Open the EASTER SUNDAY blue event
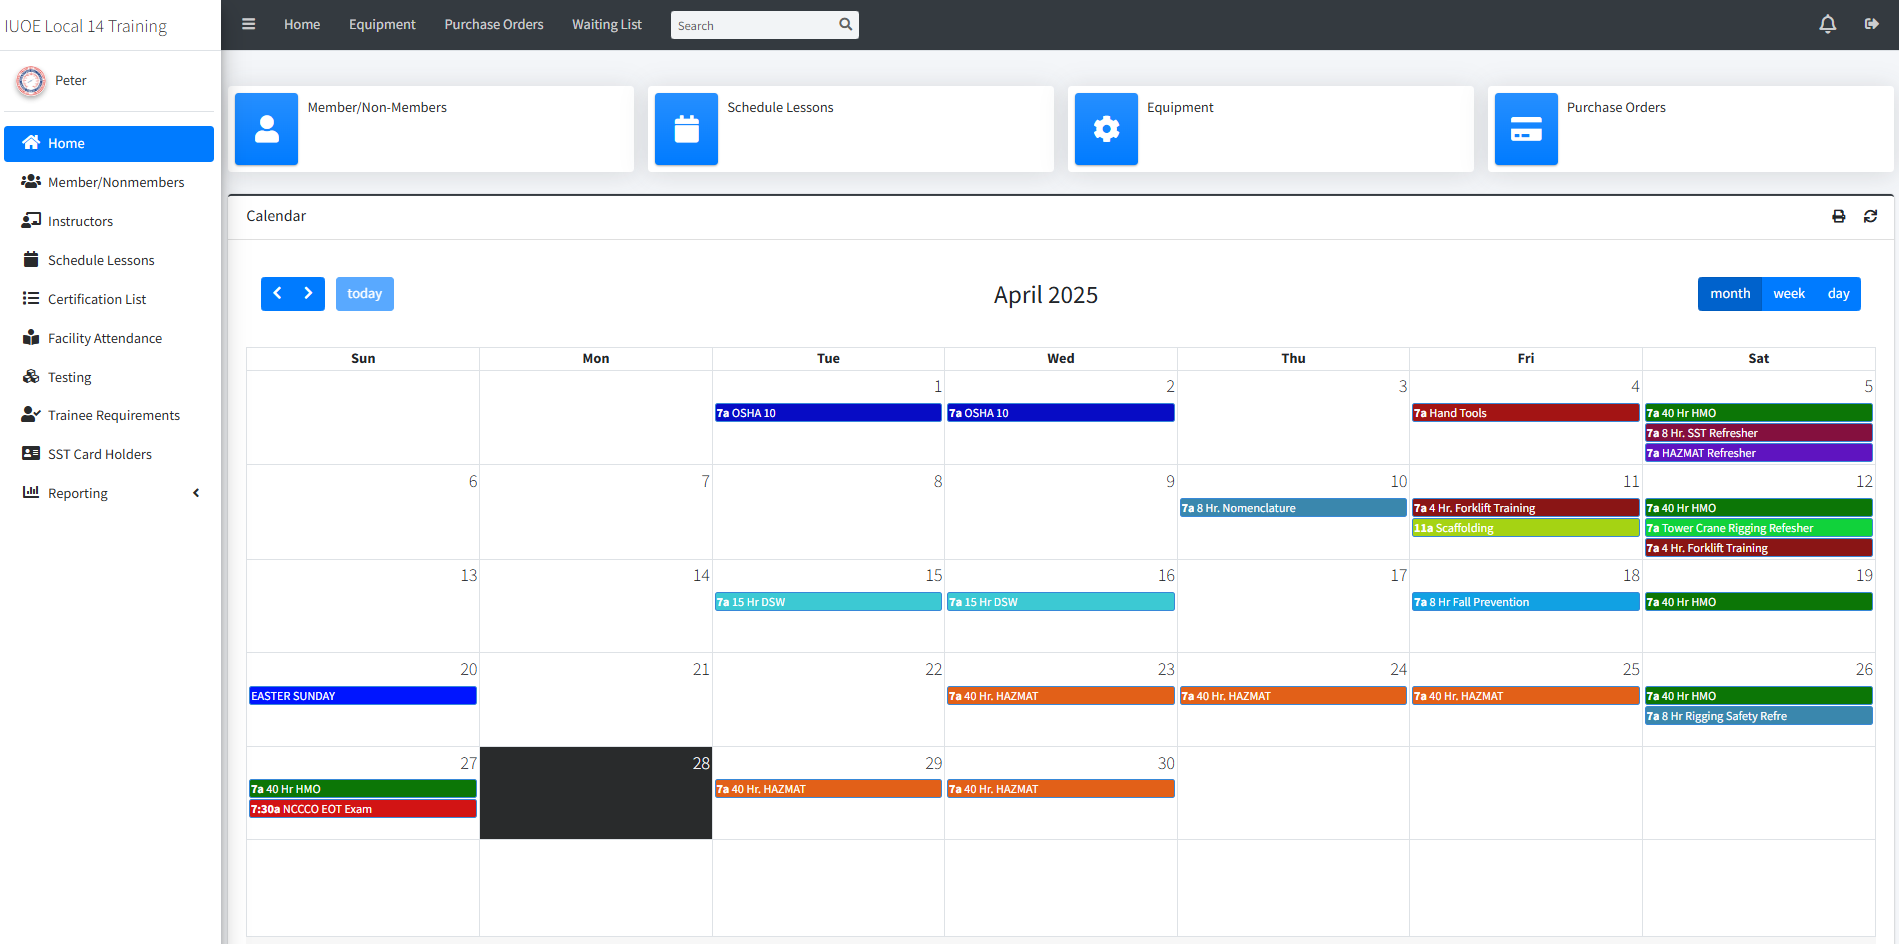The width and height of the screenshot is (1899, 944). point(362,696)
